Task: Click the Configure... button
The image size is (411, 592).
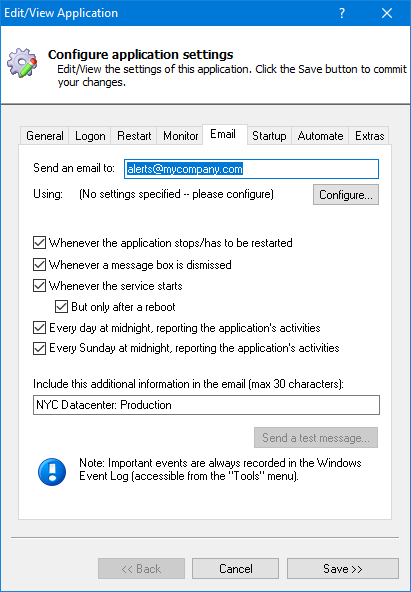Action: (346, 195)
